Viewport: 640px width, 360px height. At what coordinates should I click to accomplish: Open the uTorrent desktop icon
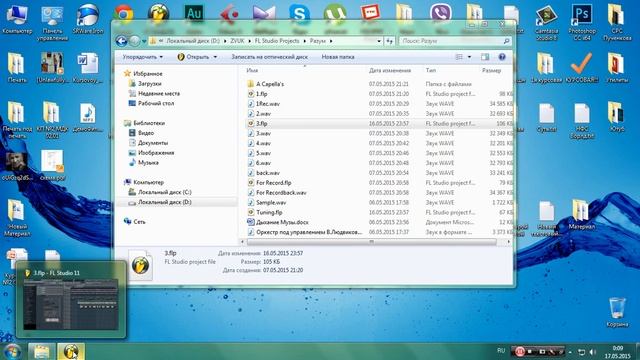[x=335, y=14]
